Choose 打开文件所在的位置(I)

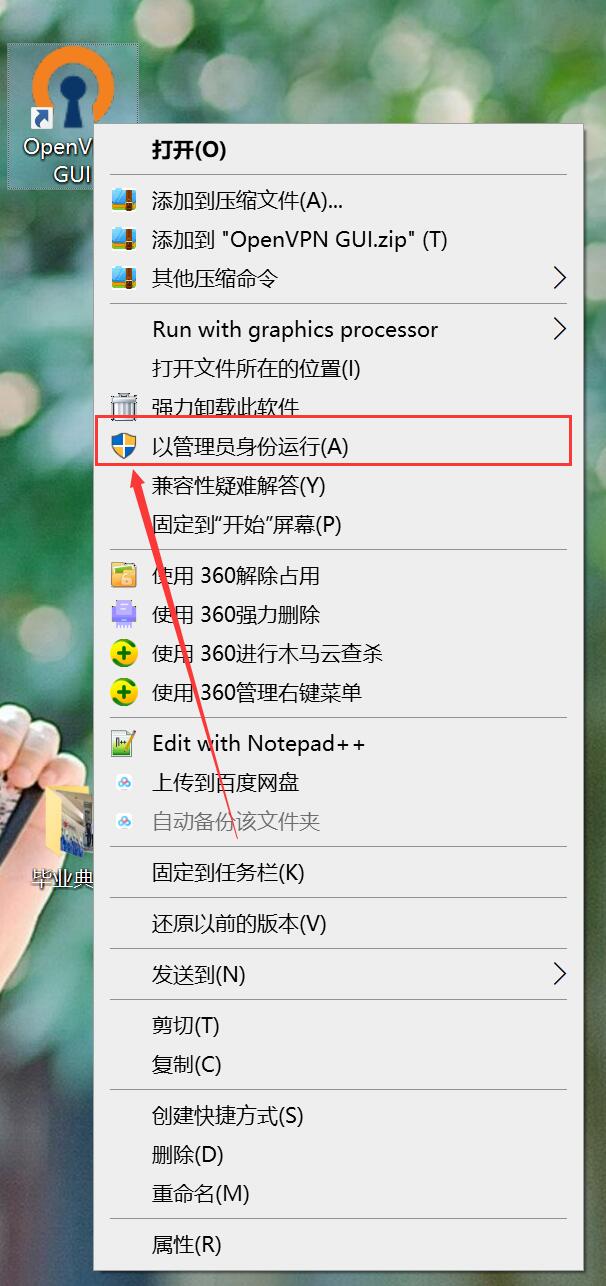pyautogui.click(x=256, y=368)
